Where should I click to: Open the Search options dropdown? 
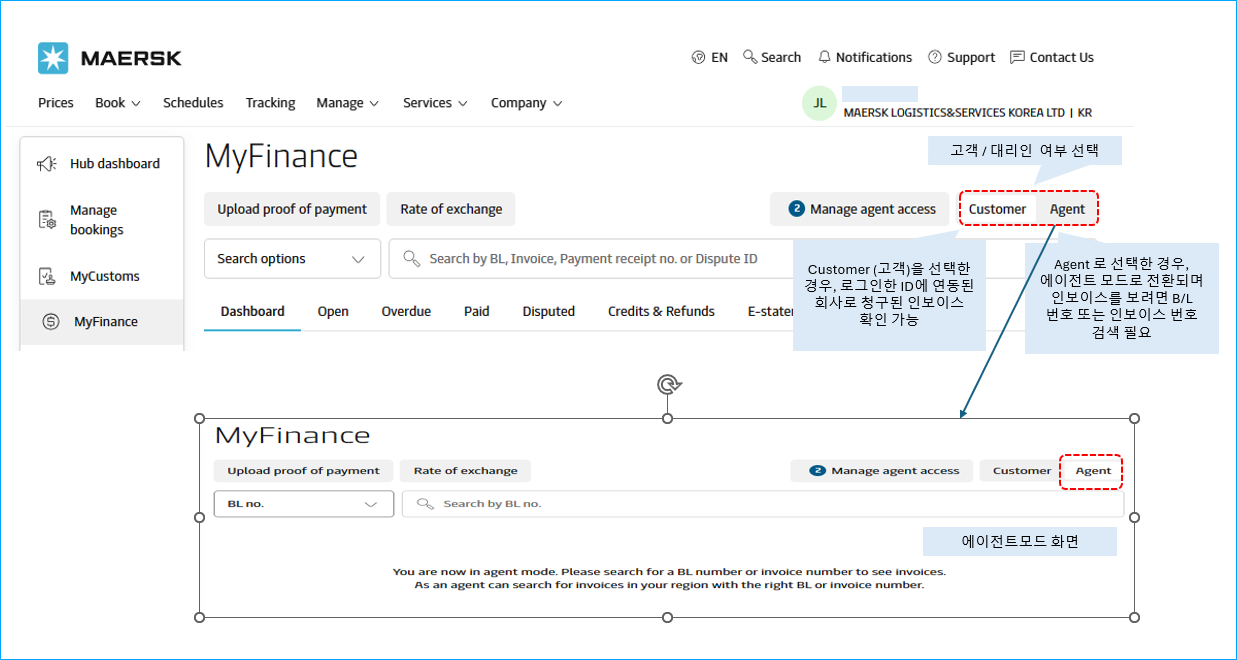(292, 259)
